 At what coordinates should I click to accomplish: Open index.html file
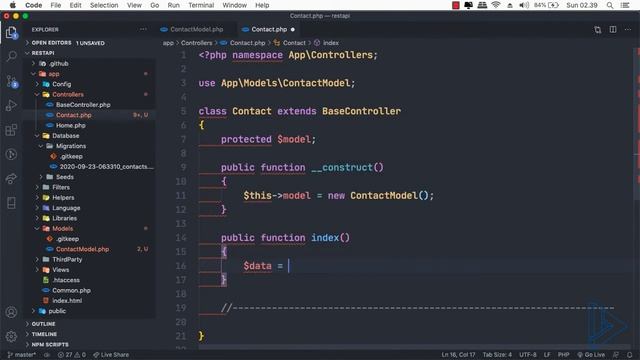(x=67, y=301)
